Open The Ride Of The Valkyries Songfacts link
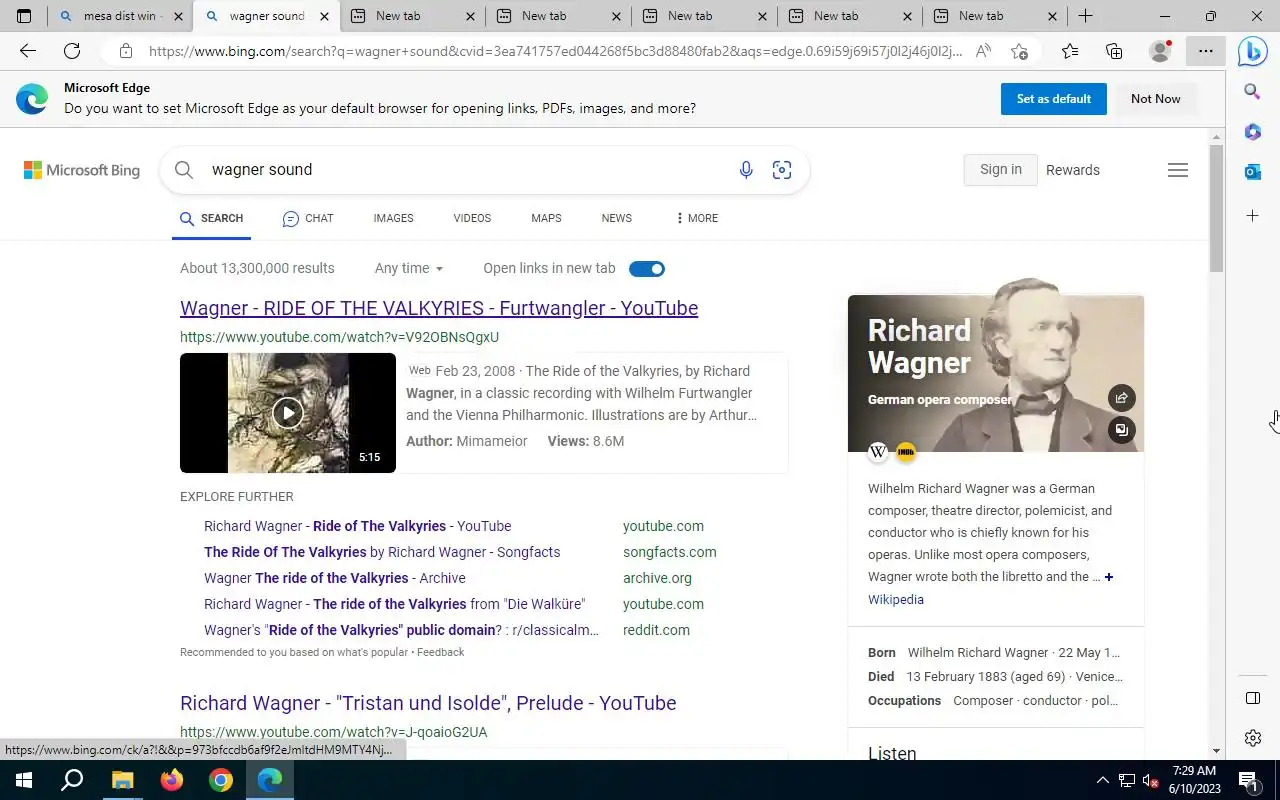The width and height of the screenshot is (1280, 800). tap(382, 552)
